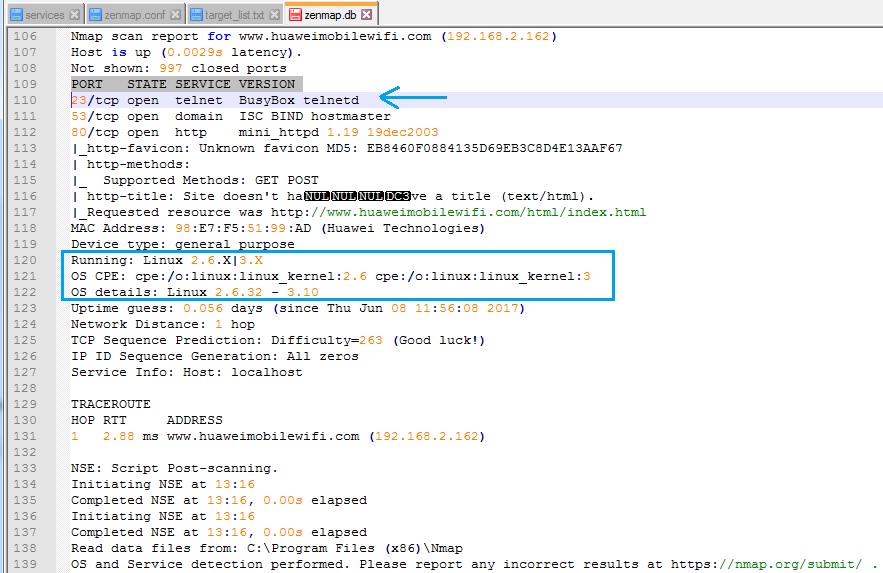Click 'IP ID Sequence Generation: All zeros'

pos(215,356)
